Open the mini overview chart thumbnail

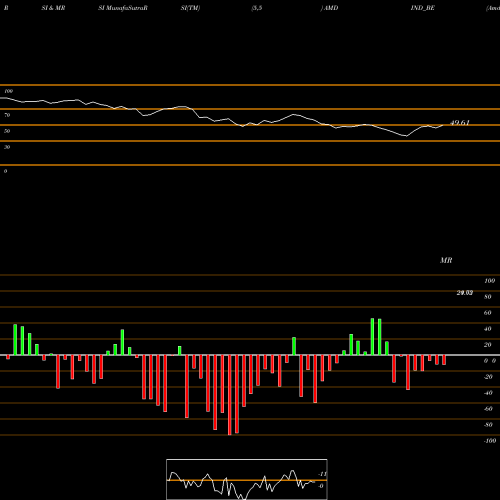[x=247, y=479]
